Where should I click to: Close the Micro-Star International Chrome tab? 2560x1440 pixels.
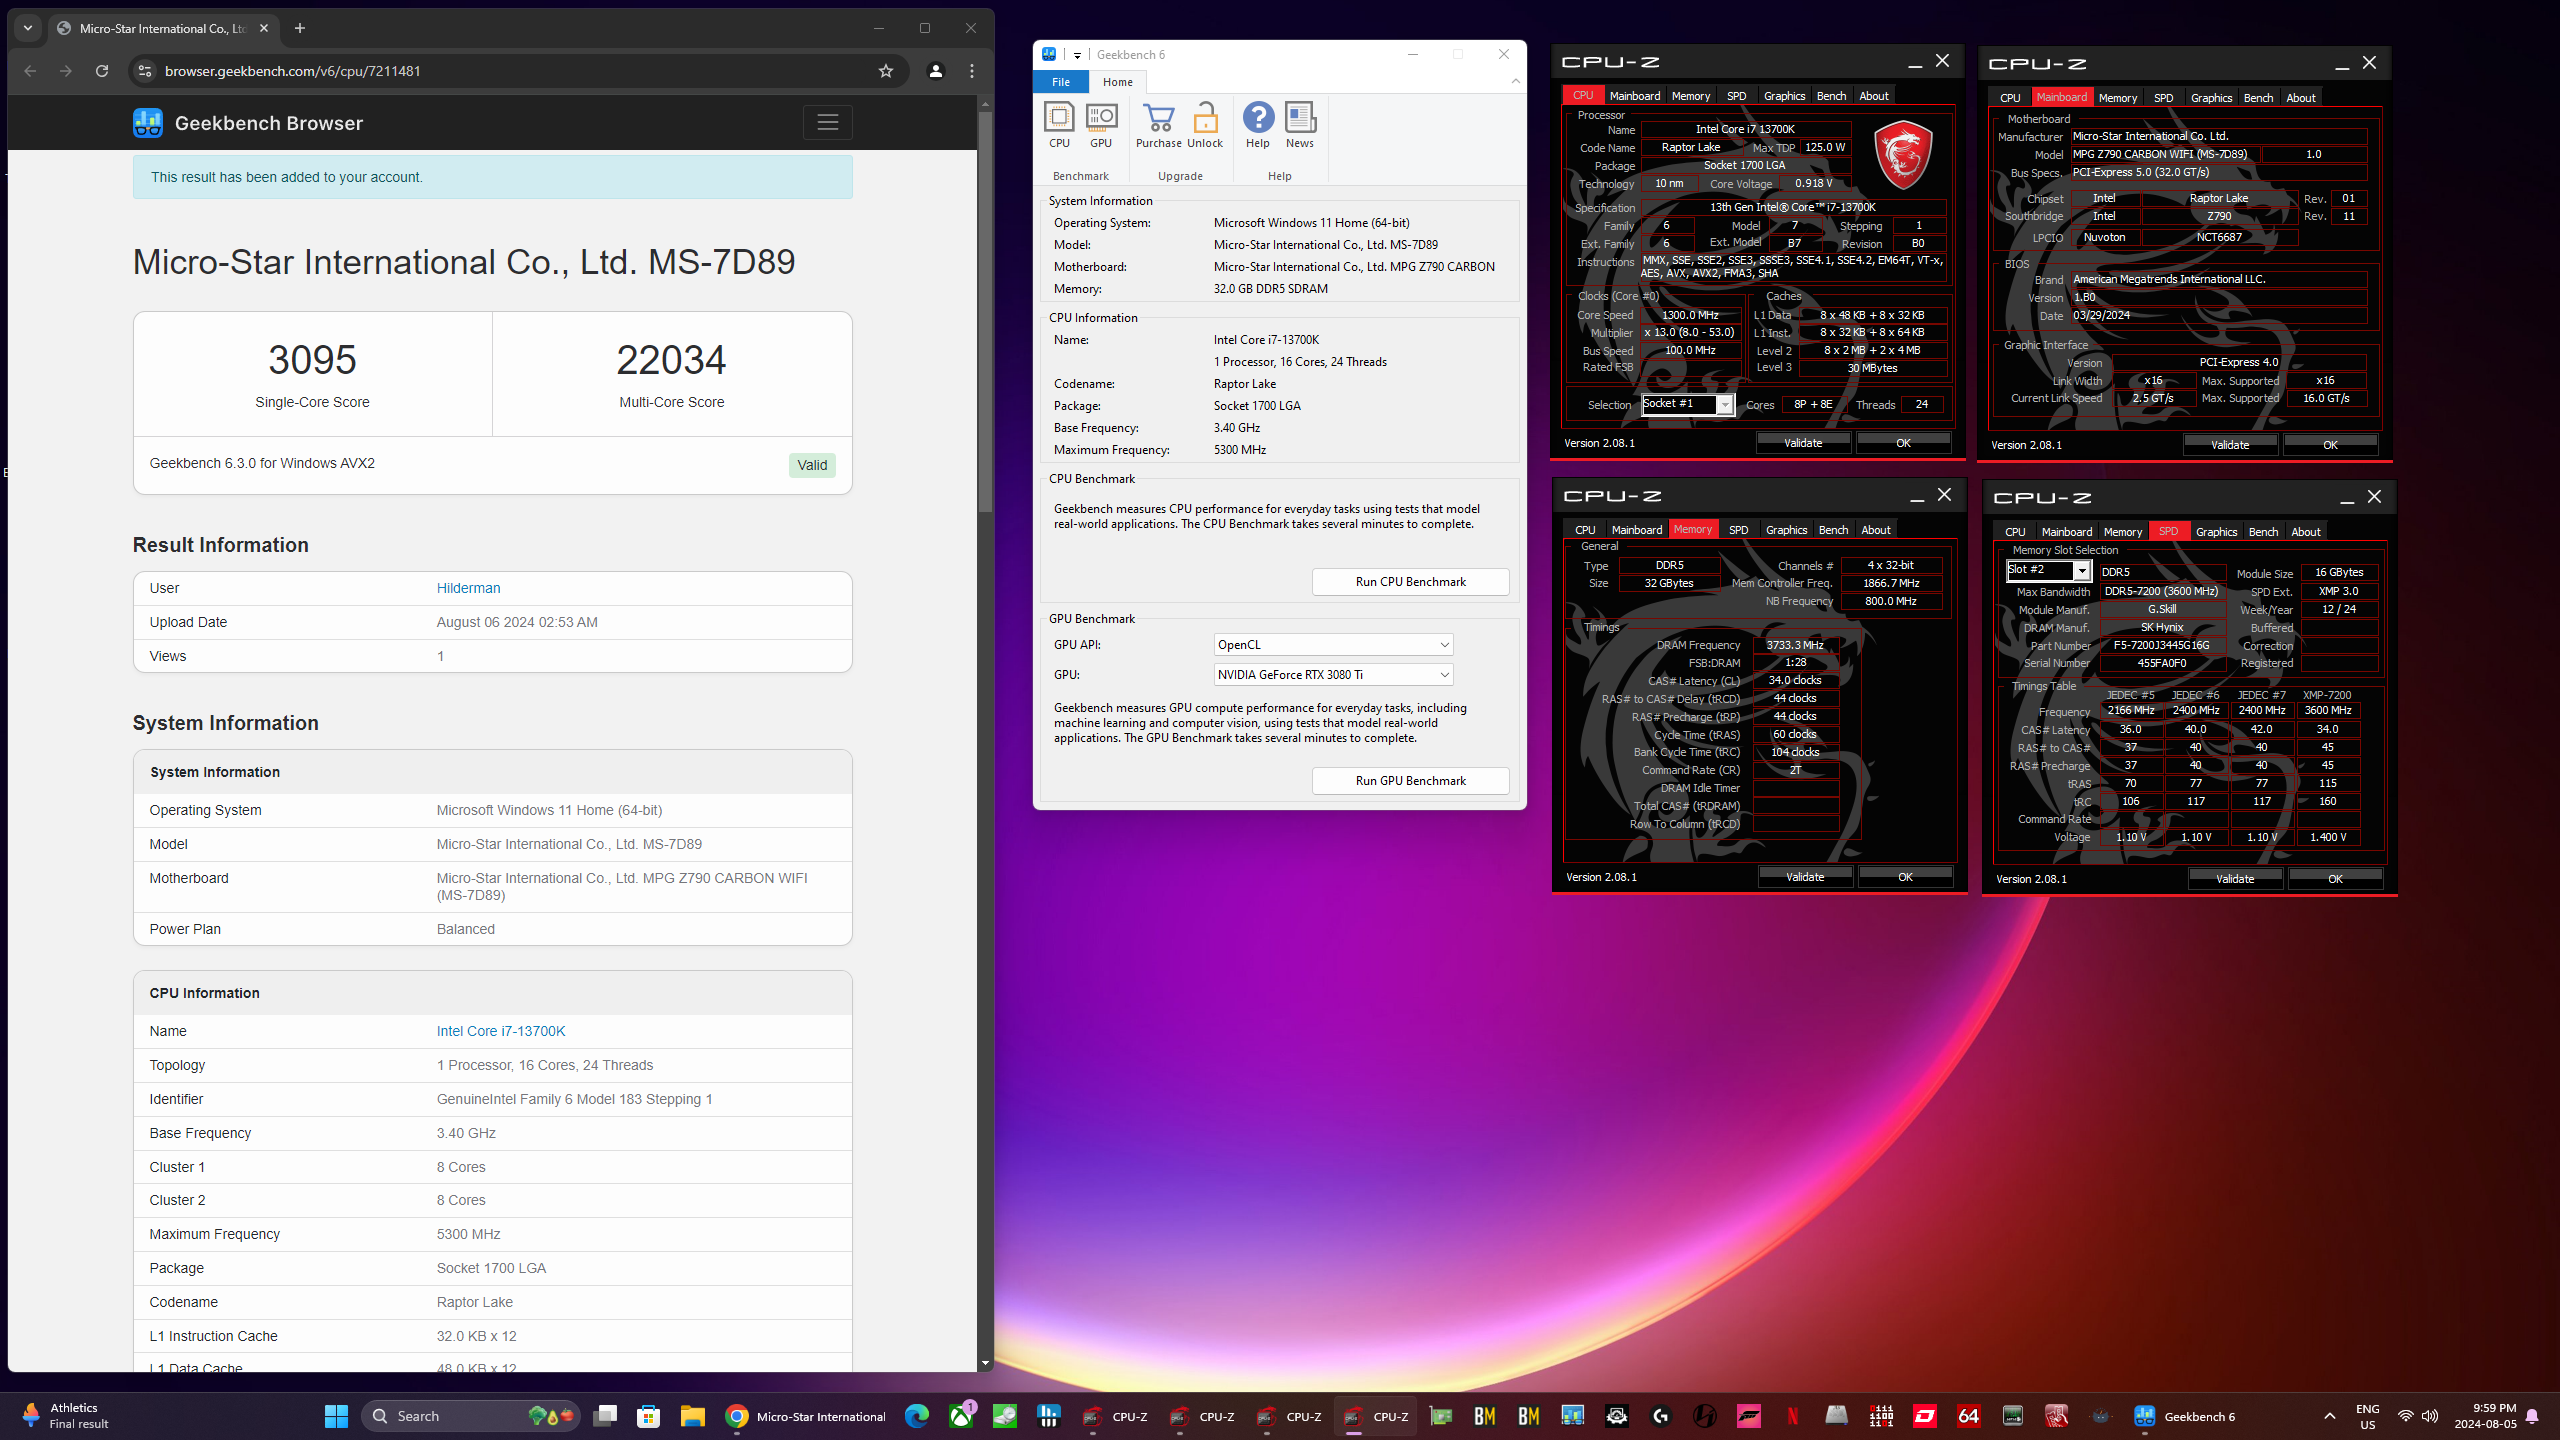tap(264, 28)
